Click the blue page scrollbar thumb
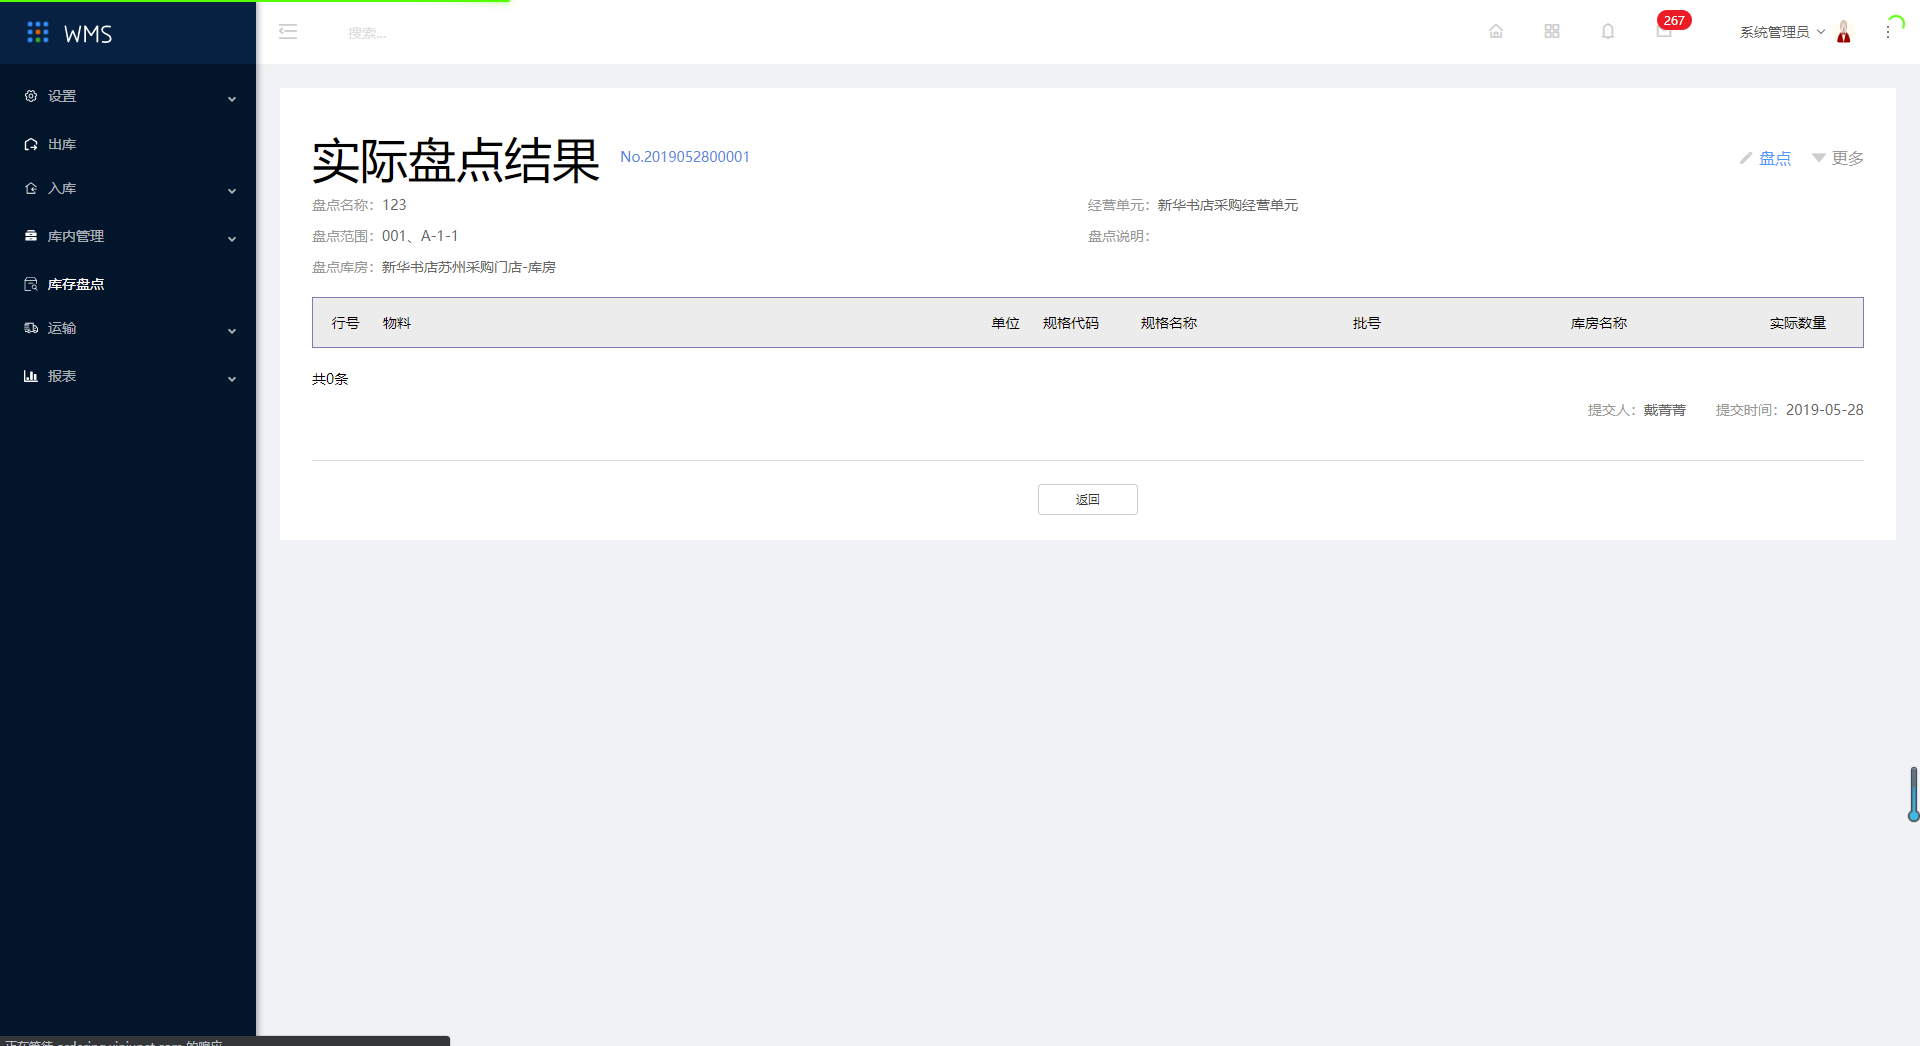Viewport: 1920px width, 1046px height. tap(1913, 794)
